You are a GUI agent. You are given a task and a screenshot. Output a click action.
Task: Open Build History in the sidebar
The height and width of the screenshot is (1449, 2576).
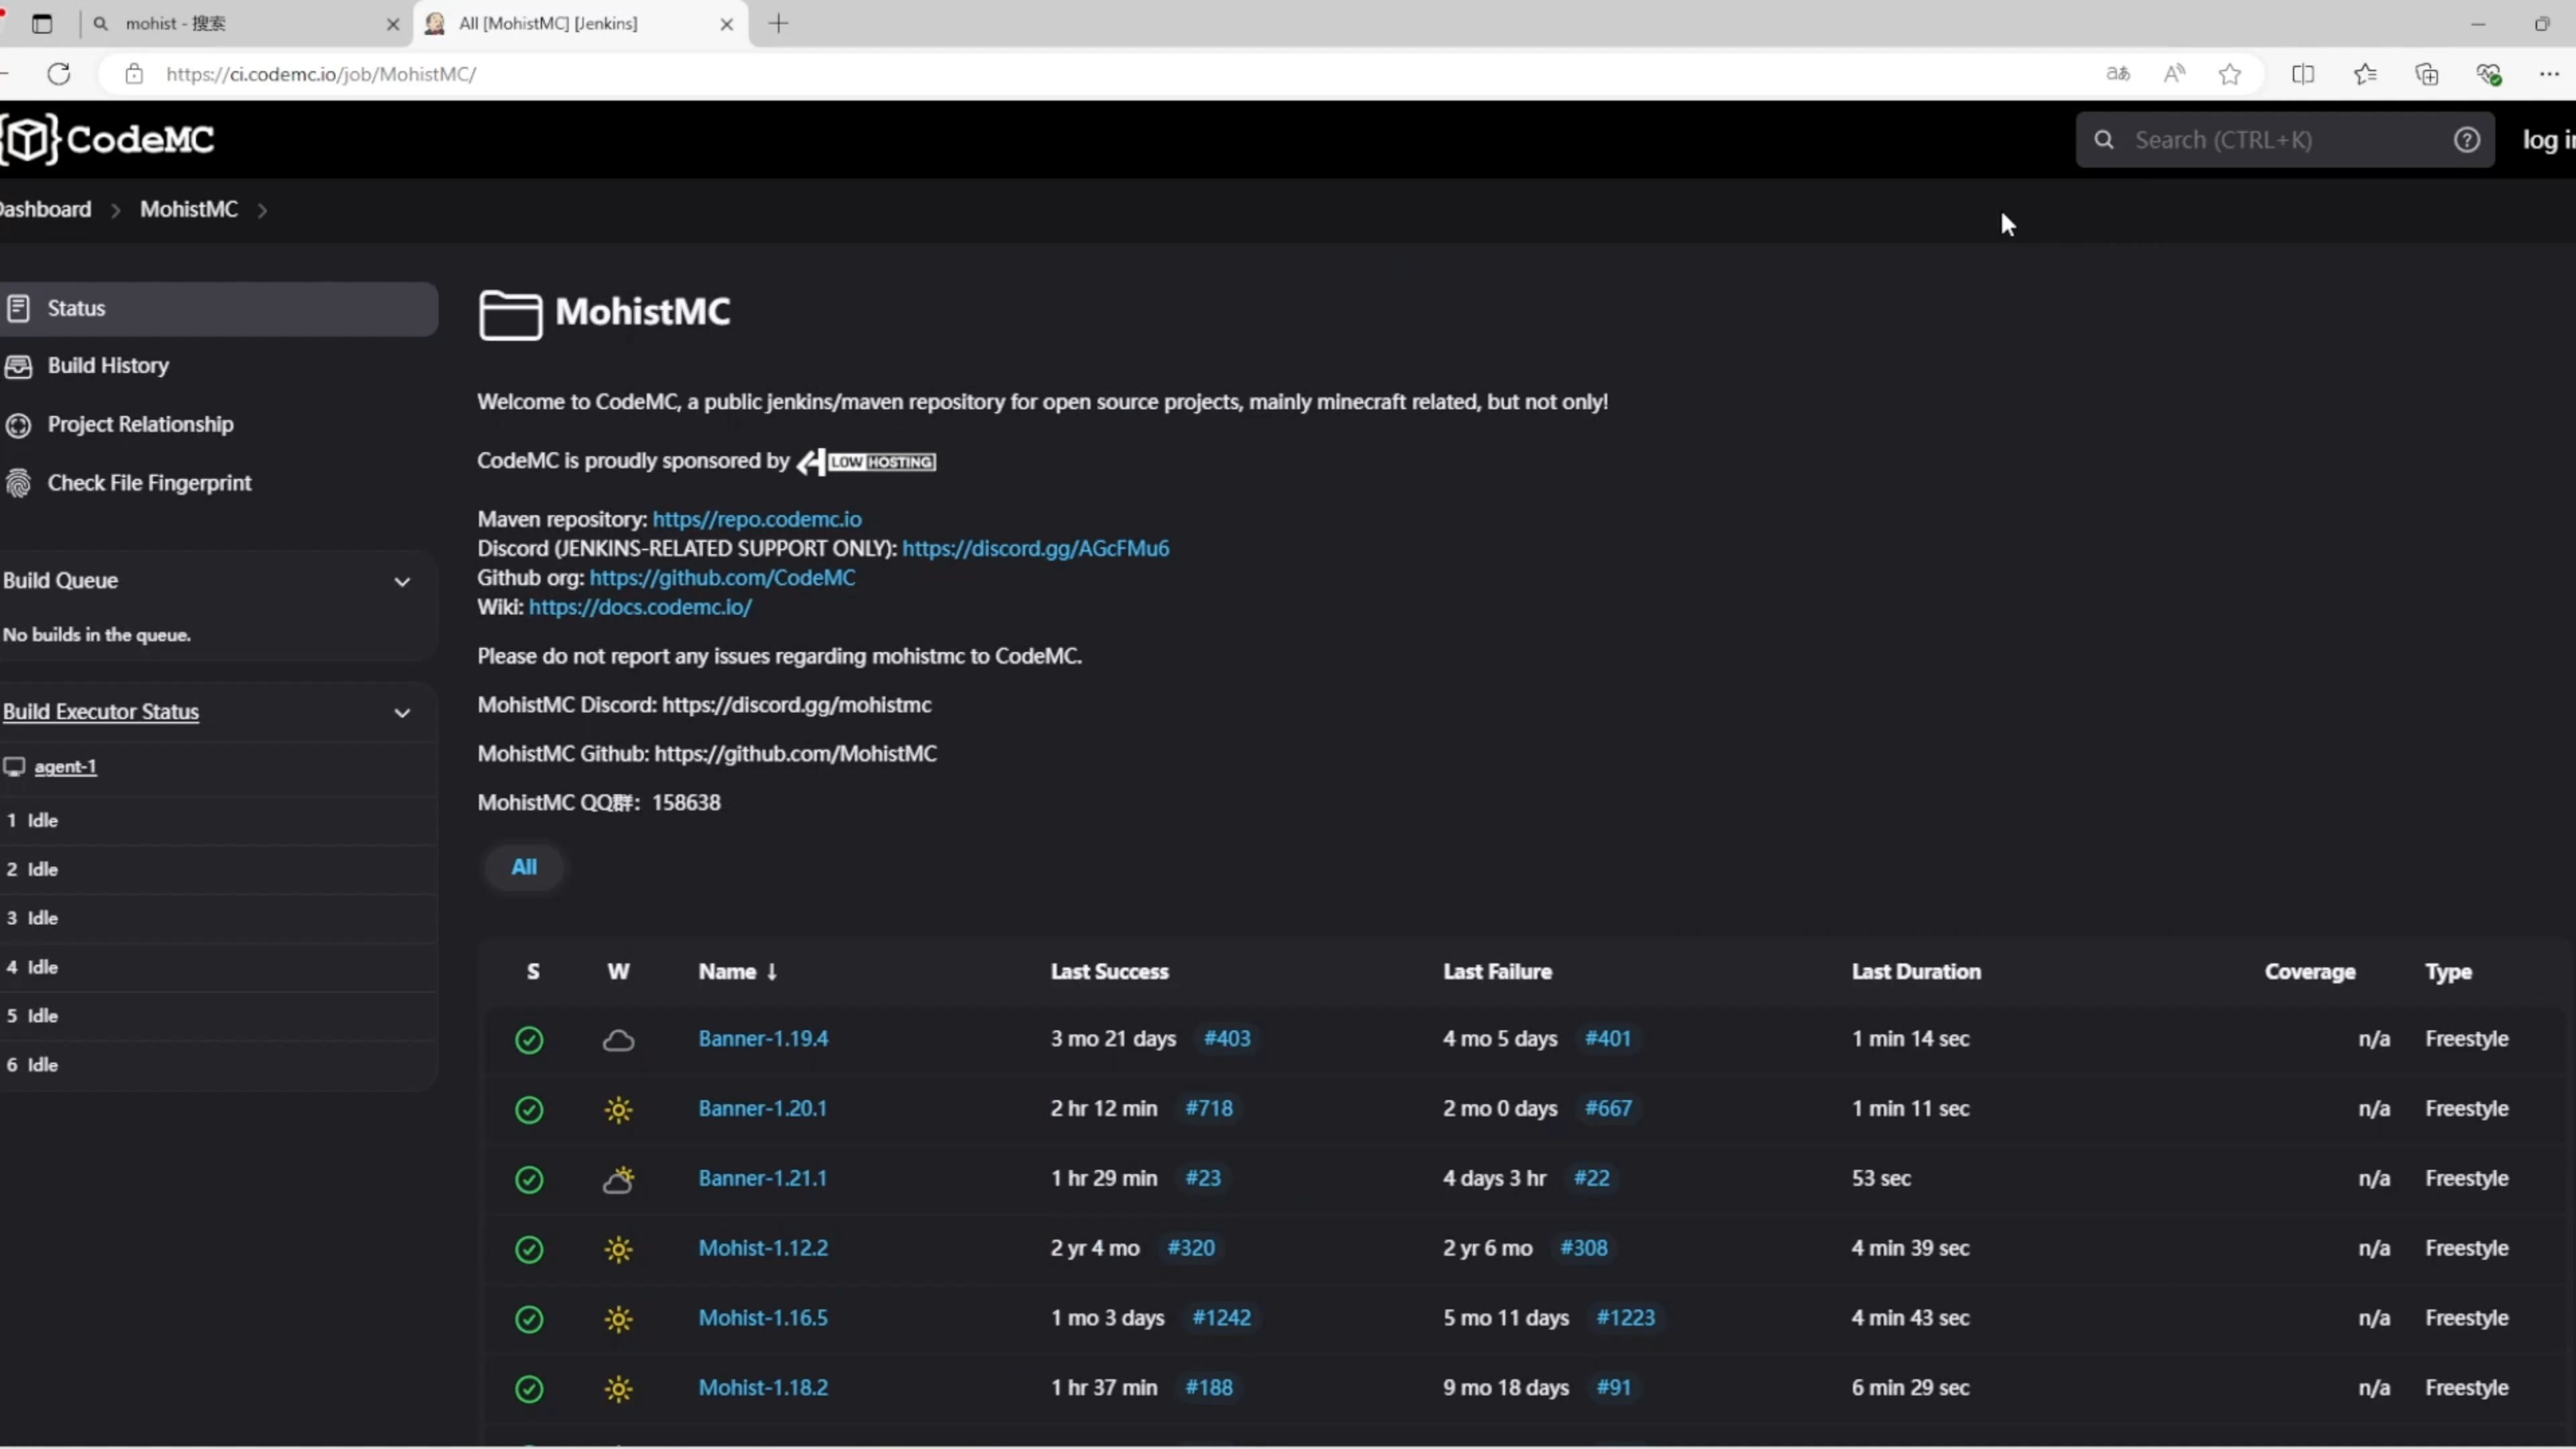tap(108, 366)
